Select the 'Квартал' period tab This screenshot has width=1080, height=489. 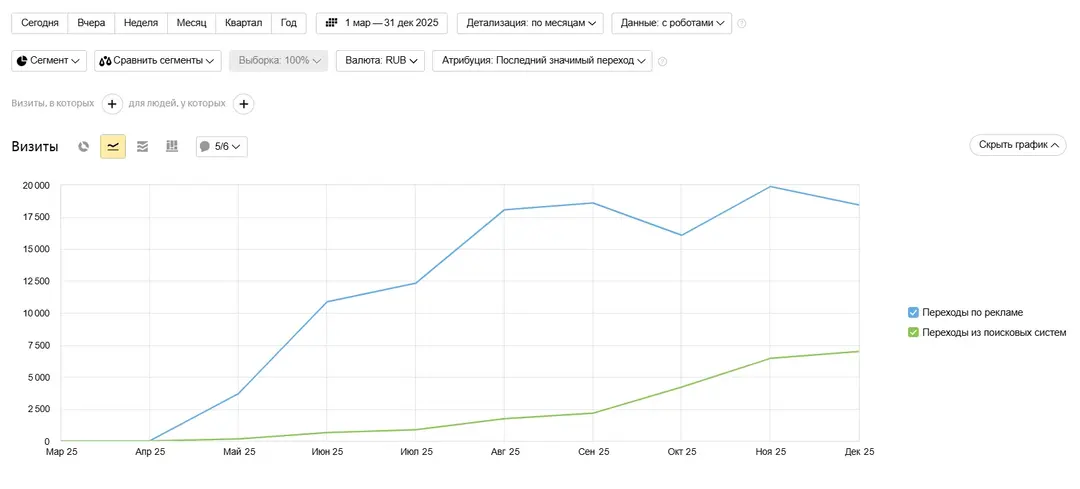pyautogui.click(x=244, y=23)
